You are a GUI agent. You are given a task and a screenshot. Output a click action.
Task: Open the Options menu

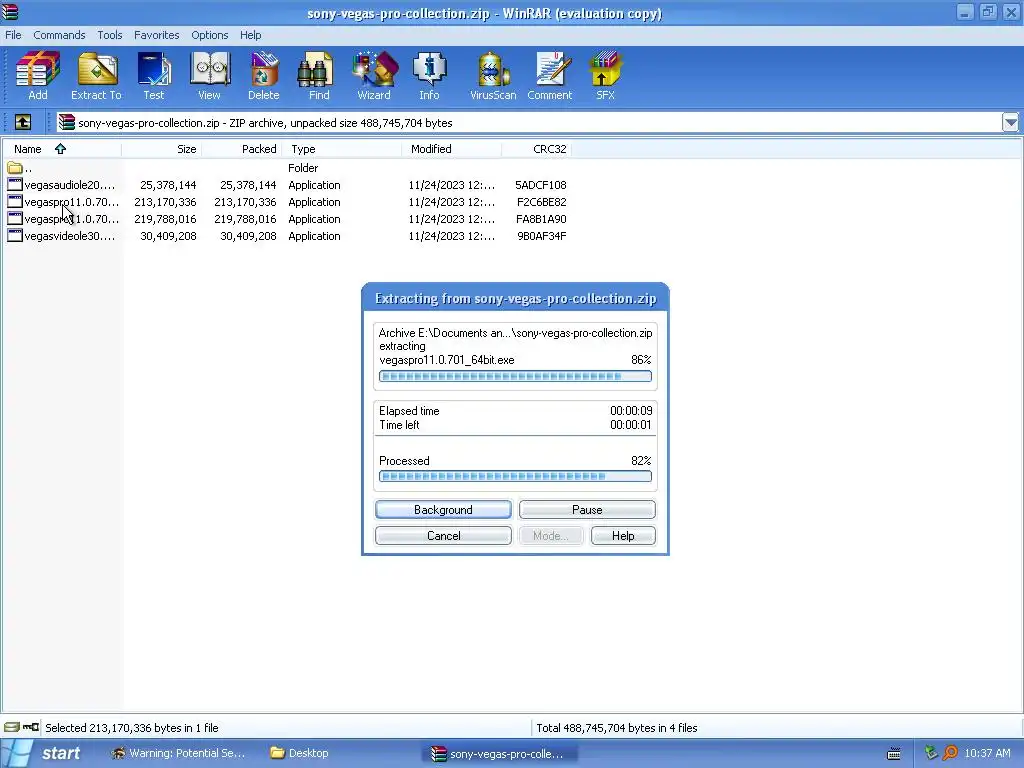coord(210,35)
